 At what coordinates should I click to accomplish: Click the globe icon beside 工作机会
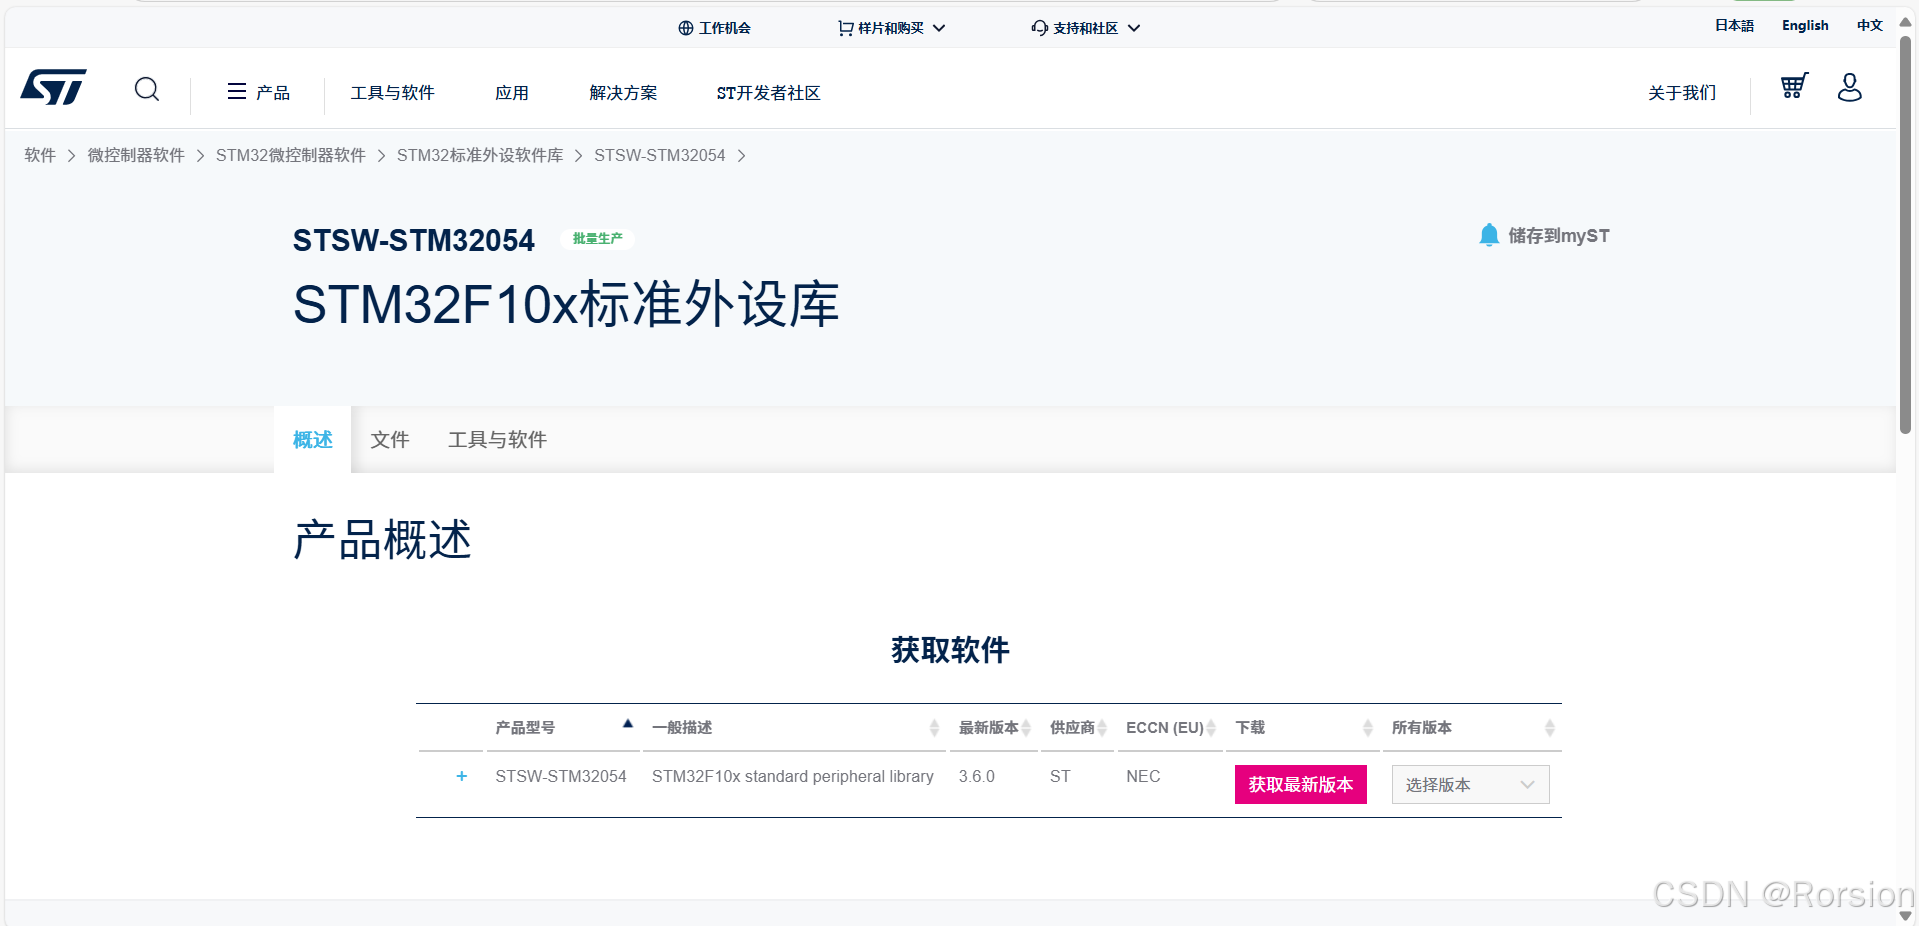(686, 28)
